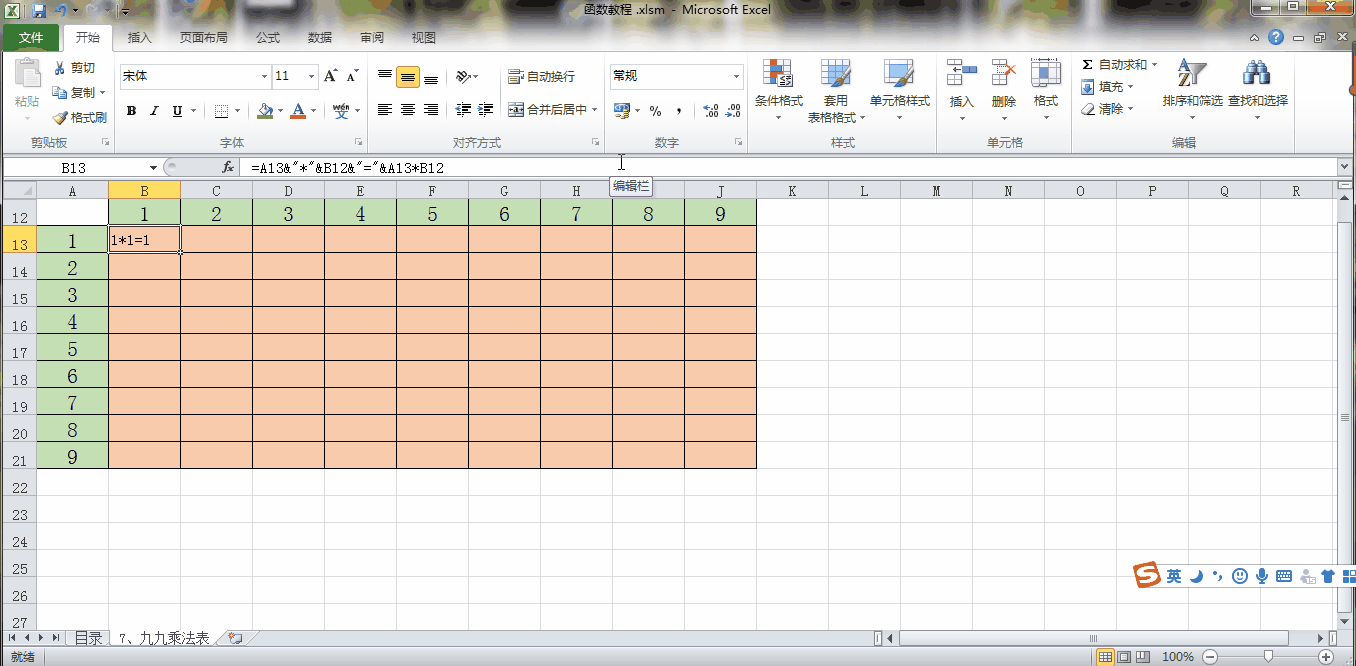
Task: Click the Find and Select binoculars
Action: click(x=1256, y=74)
